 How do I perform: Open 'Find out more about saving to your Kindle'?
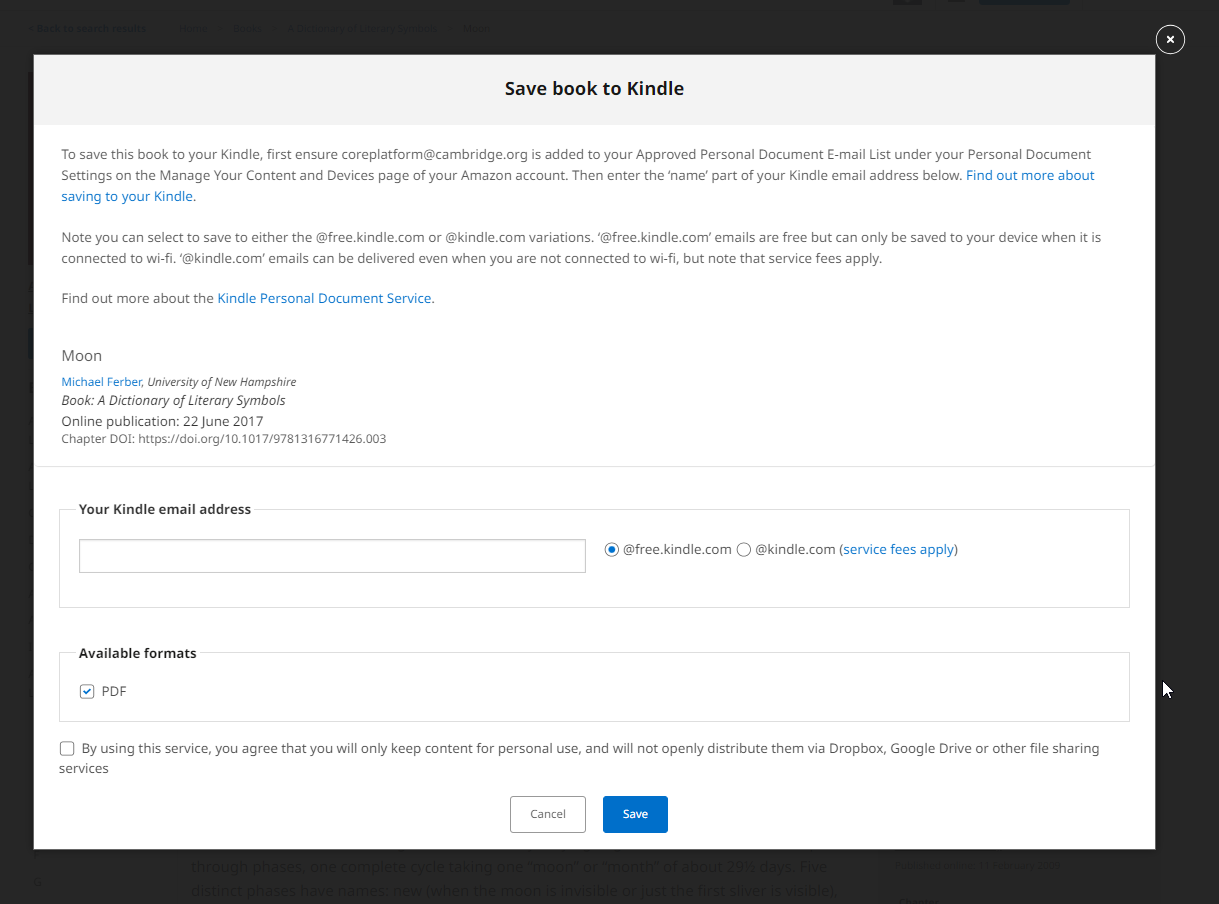click(x=1029, y=175)
